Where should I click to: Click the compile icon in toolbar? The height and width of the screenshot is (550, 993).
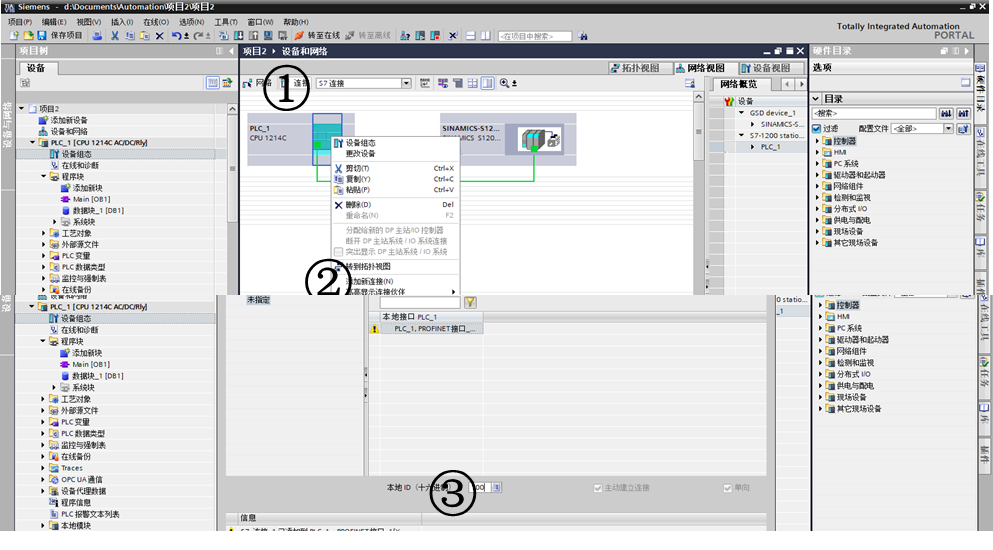coord(224,35)
